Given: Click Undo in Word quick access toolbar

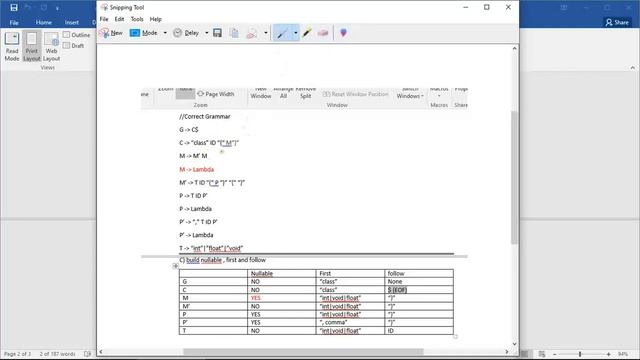Looking at the screenshot, I should pyautogui.click(x=28, y=7).
